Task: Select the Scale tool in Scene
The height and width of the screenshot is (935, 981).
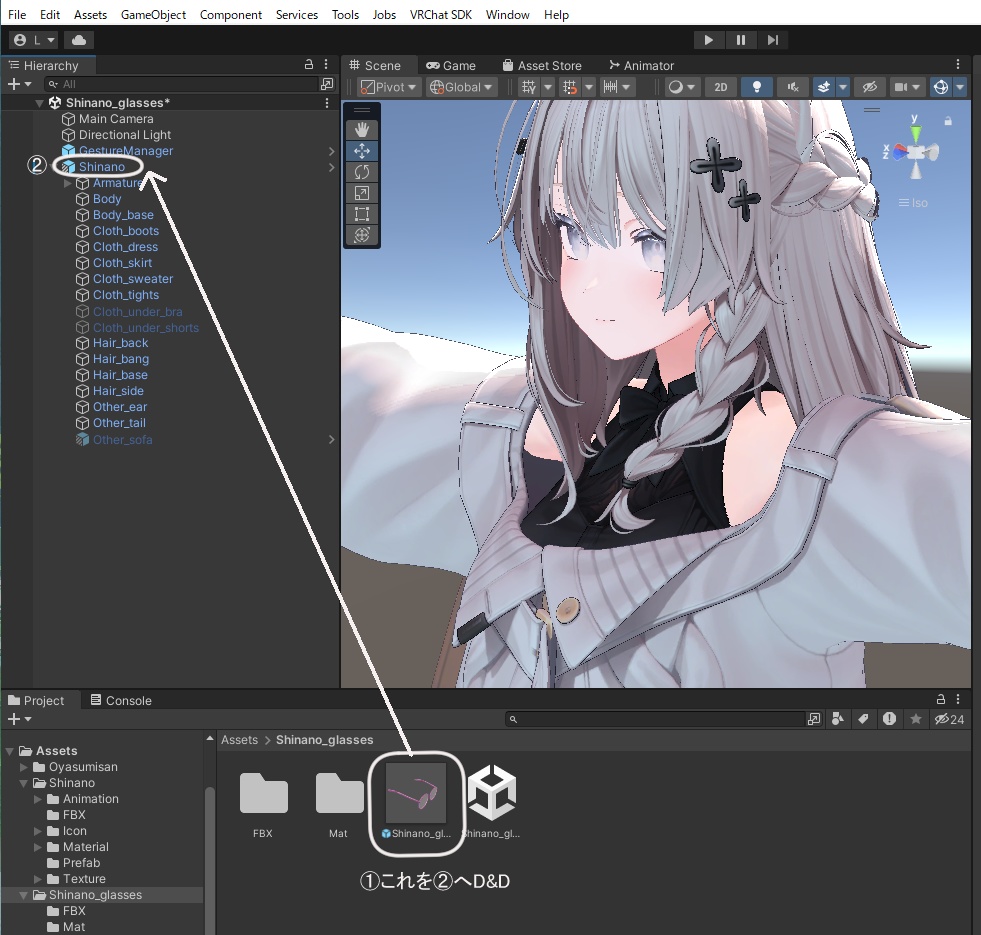Action: [362, 193]
